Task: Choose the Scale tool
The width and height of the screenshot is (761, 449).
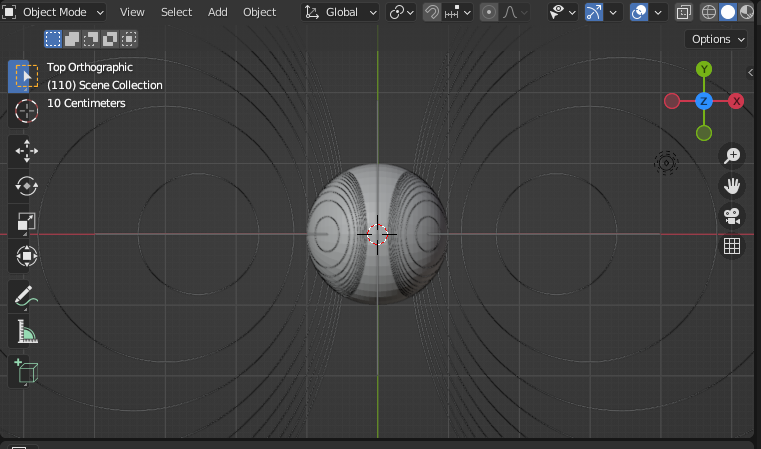Action: (27, 222)
